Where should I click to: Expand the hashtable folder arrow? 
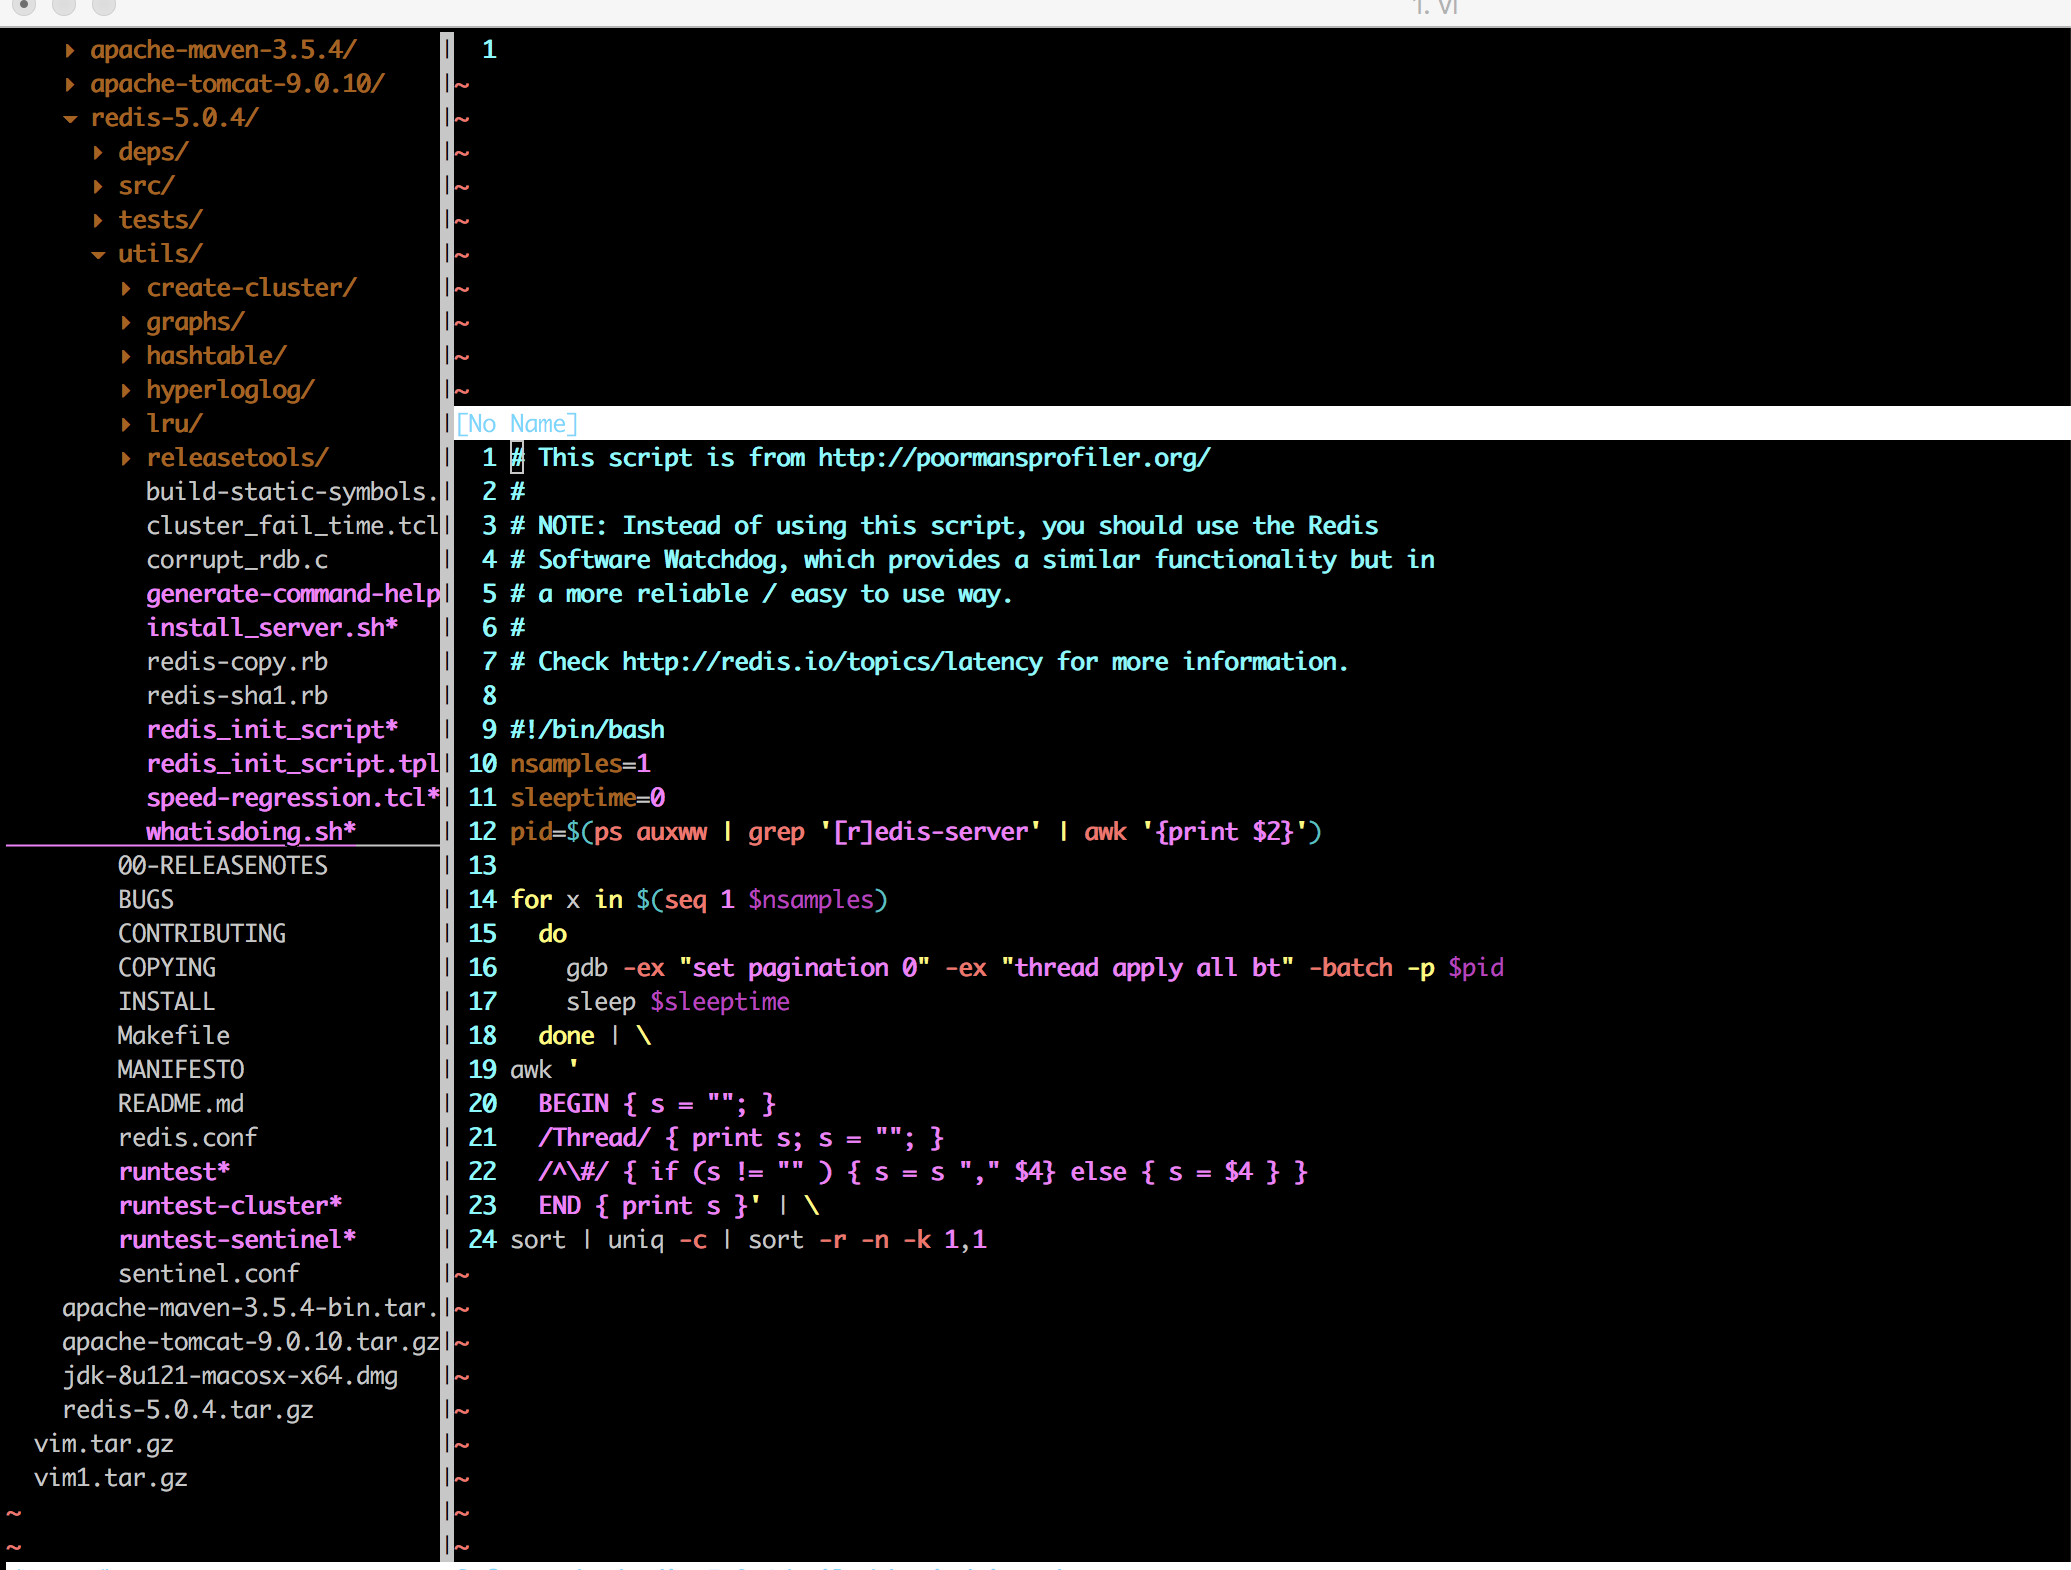[x=125, y=356]
